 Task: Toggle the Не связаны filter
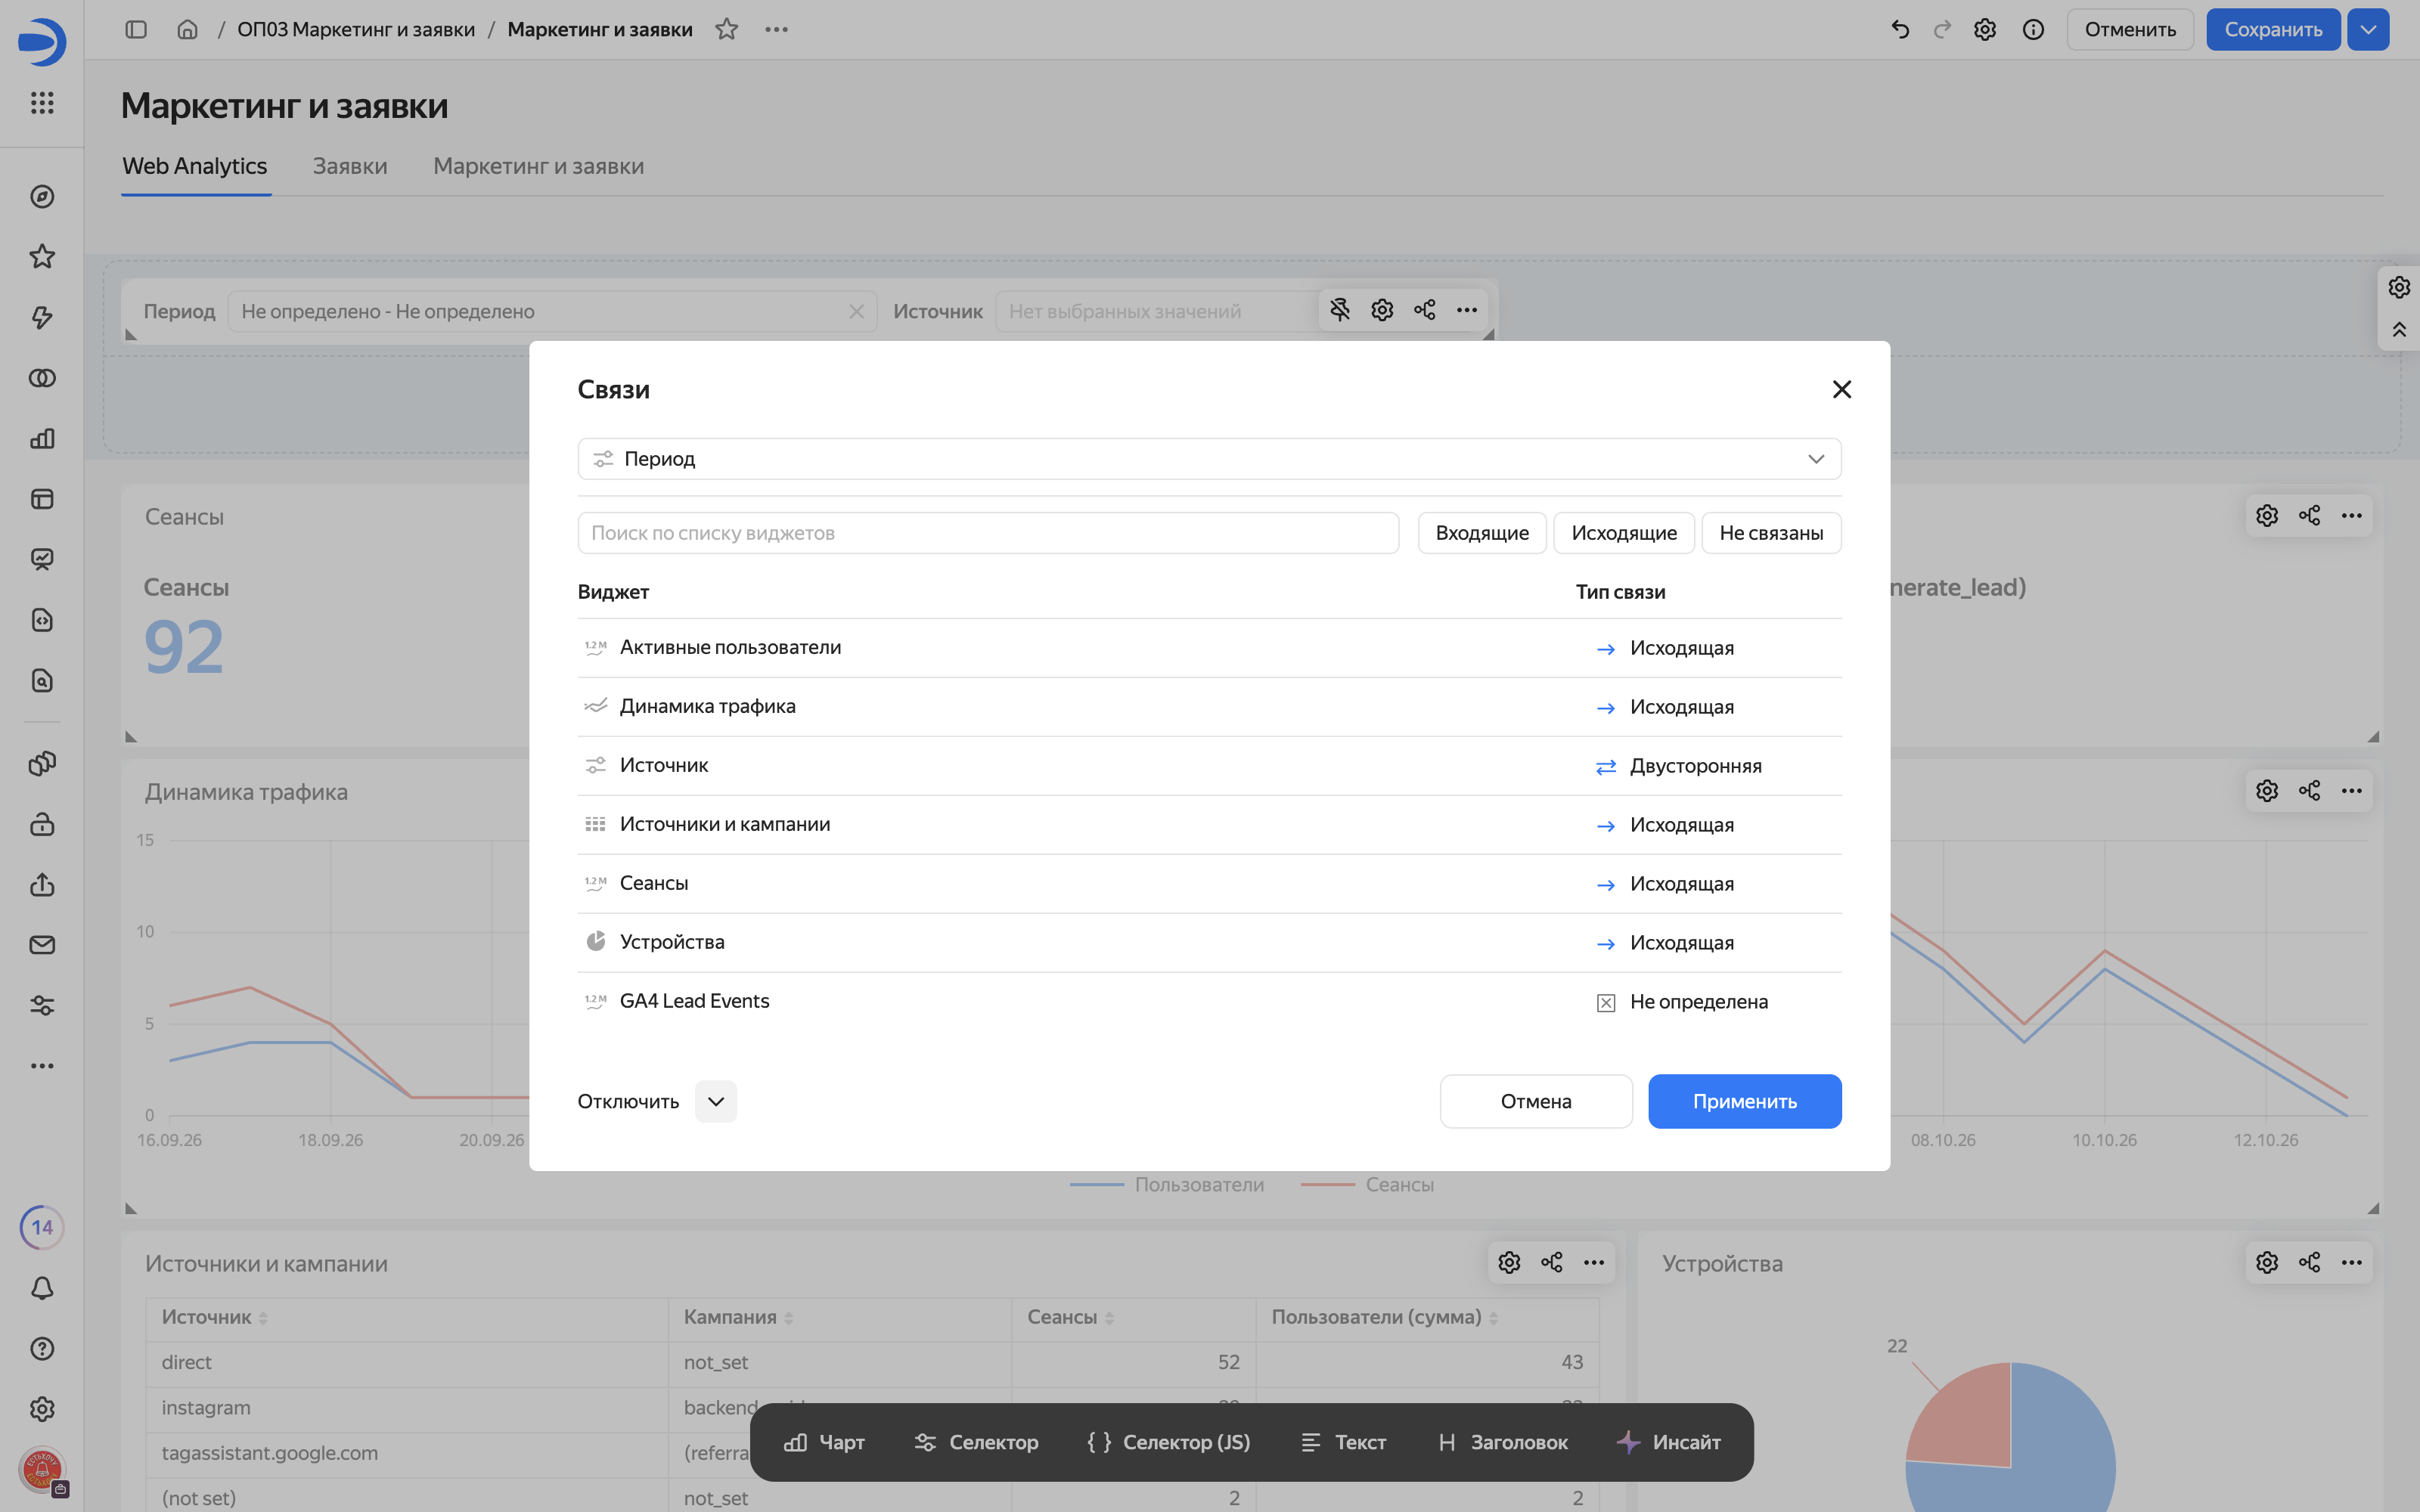coord(1771,533)
